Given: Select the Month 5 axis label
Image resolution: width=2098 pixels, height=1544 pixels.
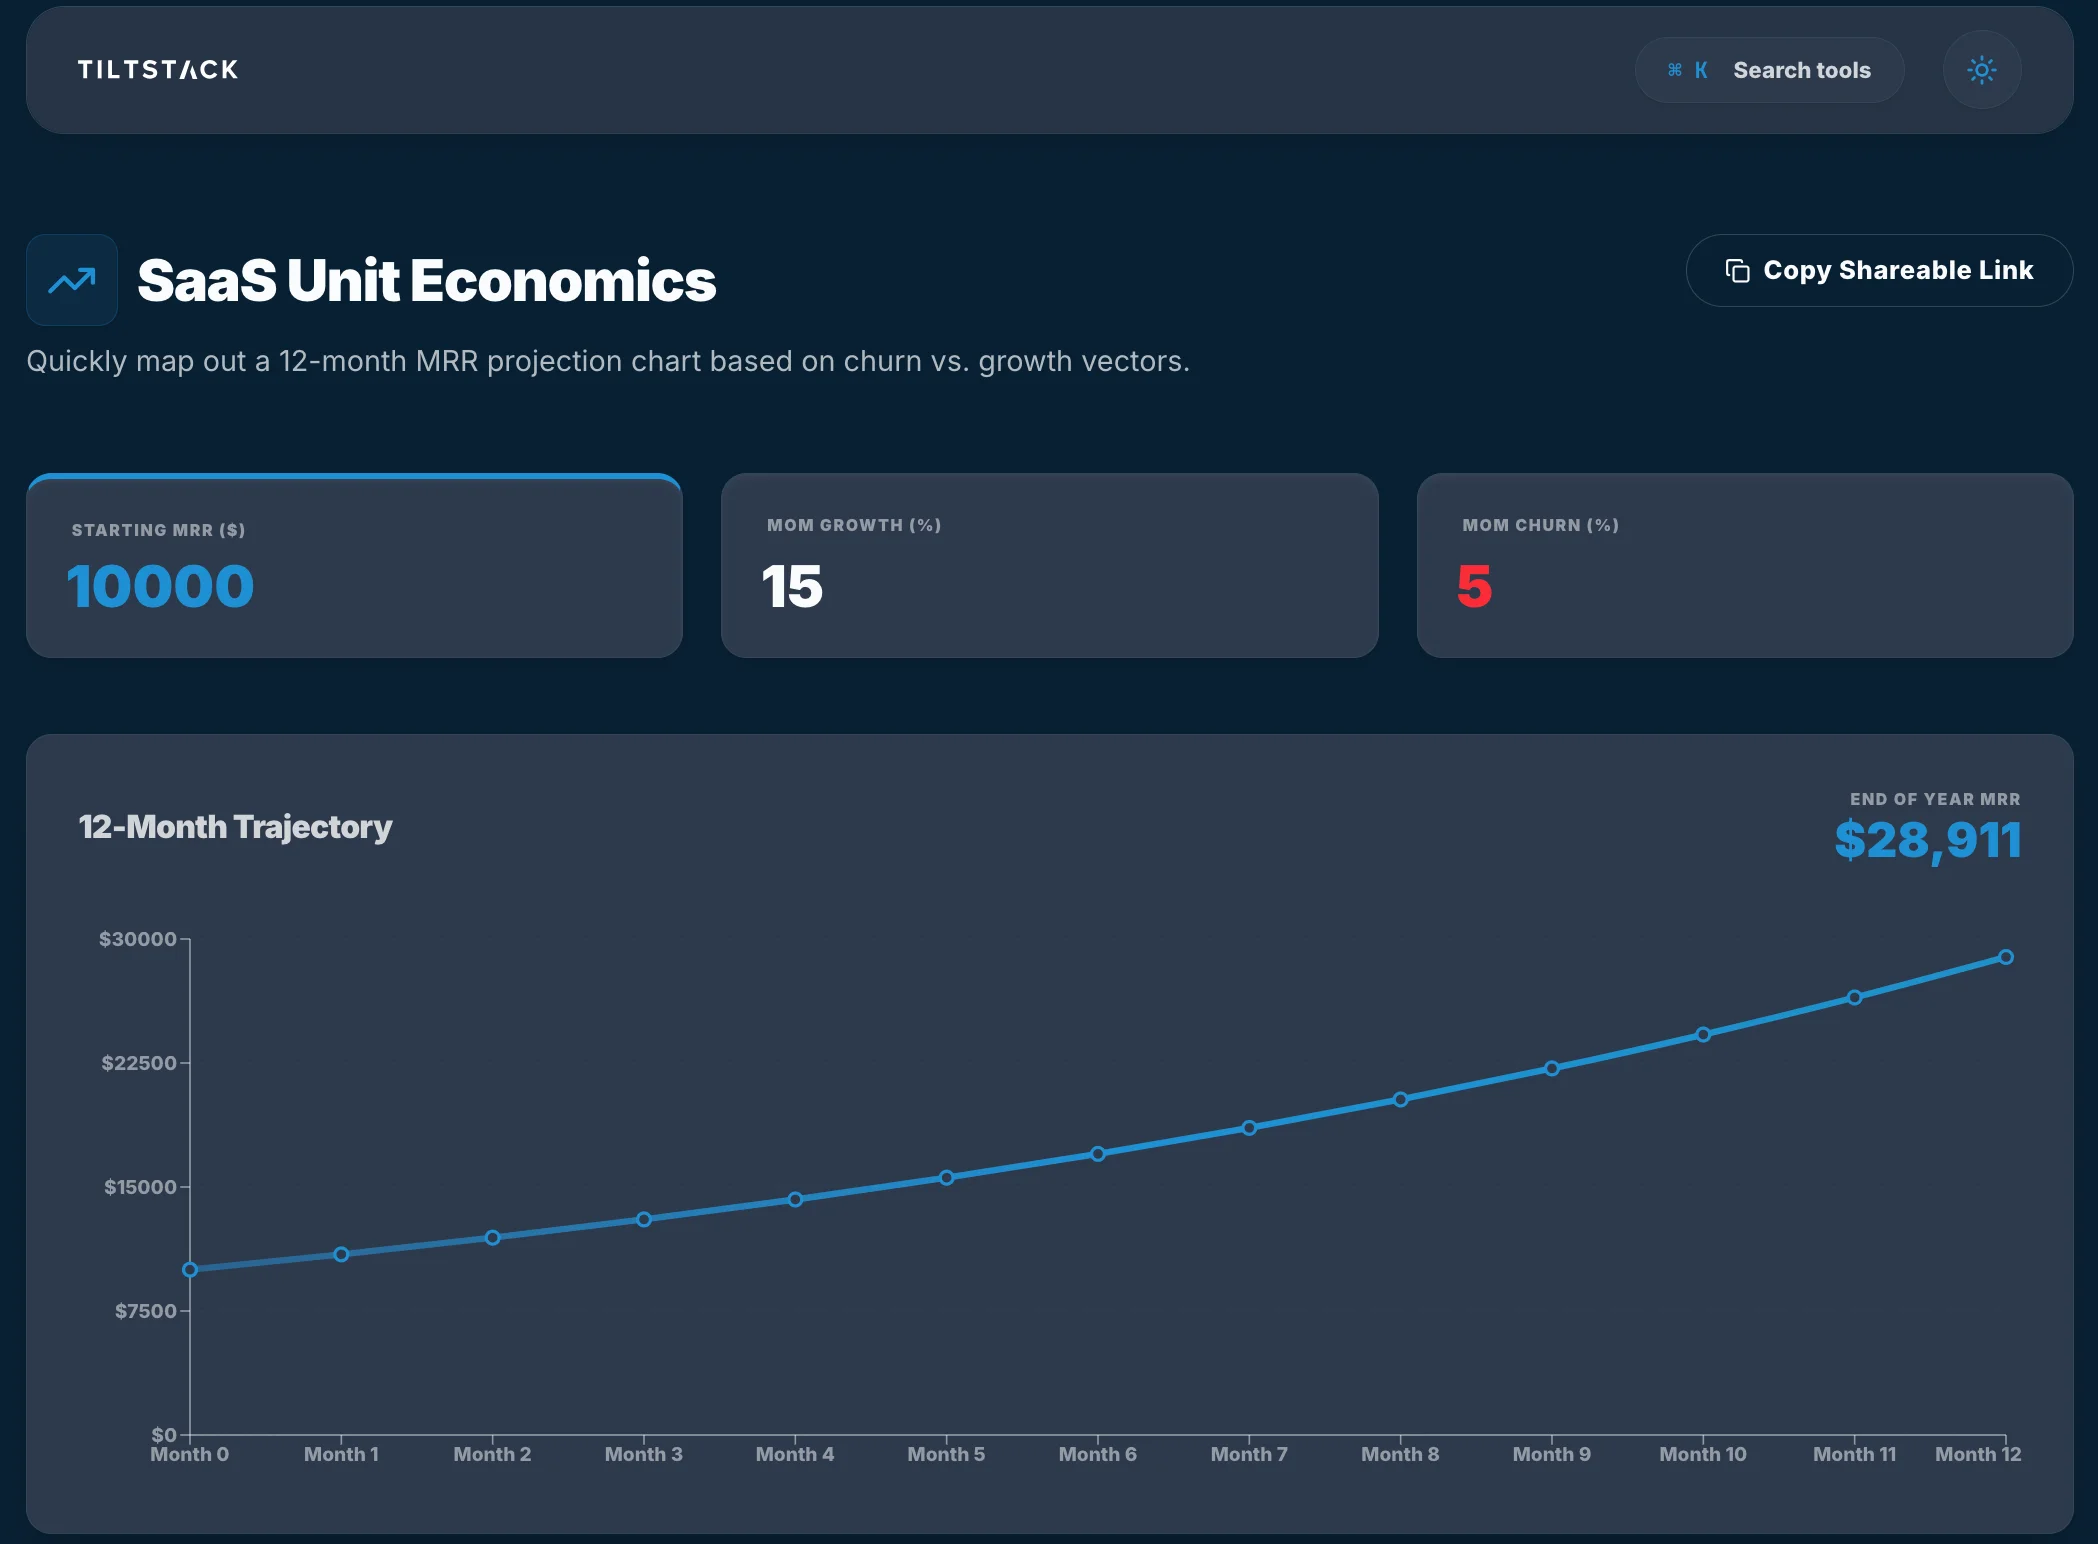Looking at the screenshot, I should [945, 1454].
